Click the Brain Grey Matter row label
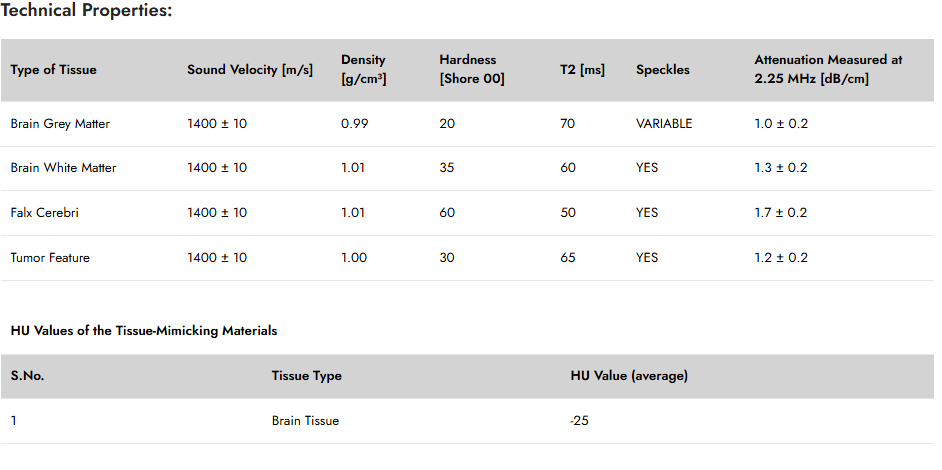 point(60,124)
